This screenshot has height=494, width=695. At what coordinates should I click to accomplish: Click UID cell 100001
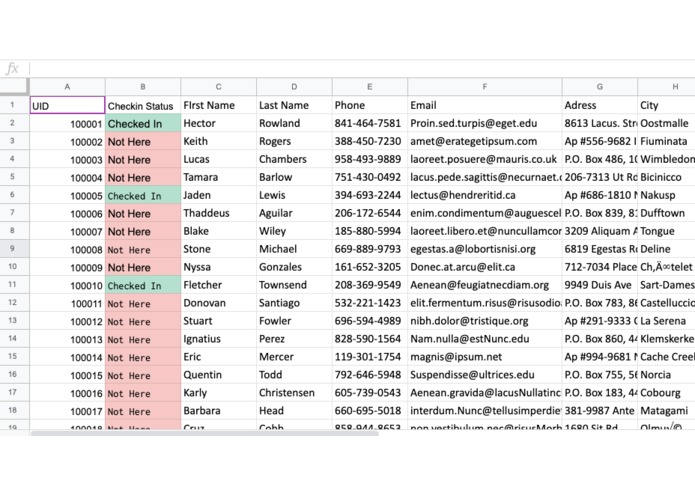tap(67, 123)
